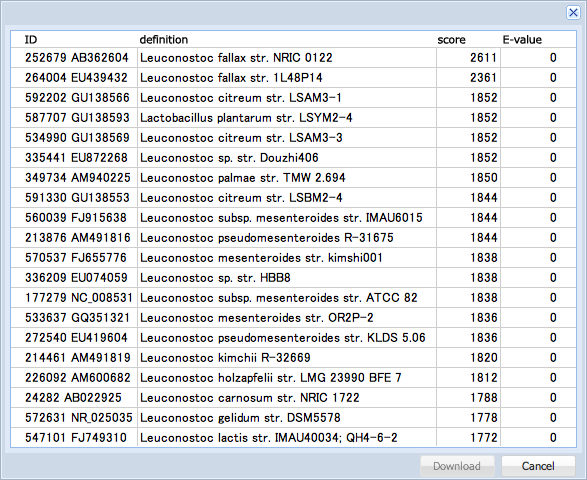This screenshot has height=480, width=587.
Task: Sort by the definition column header
Action: (287, 39)
